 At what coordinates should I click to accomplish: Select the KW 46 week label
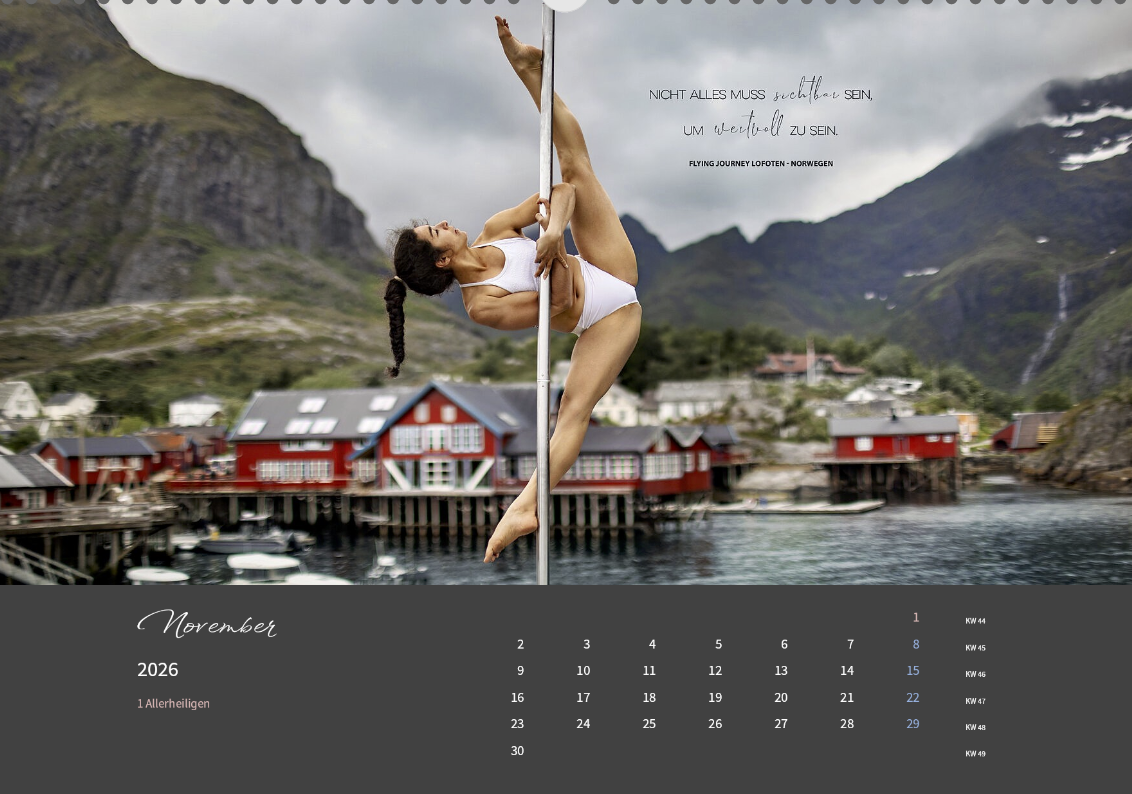click(975, 674)
